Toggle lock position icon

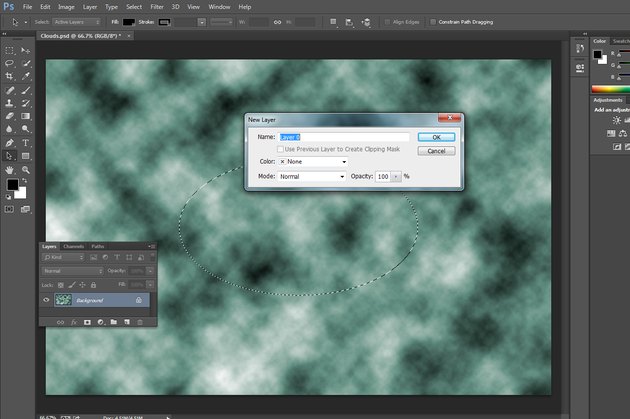pos(82,285)
